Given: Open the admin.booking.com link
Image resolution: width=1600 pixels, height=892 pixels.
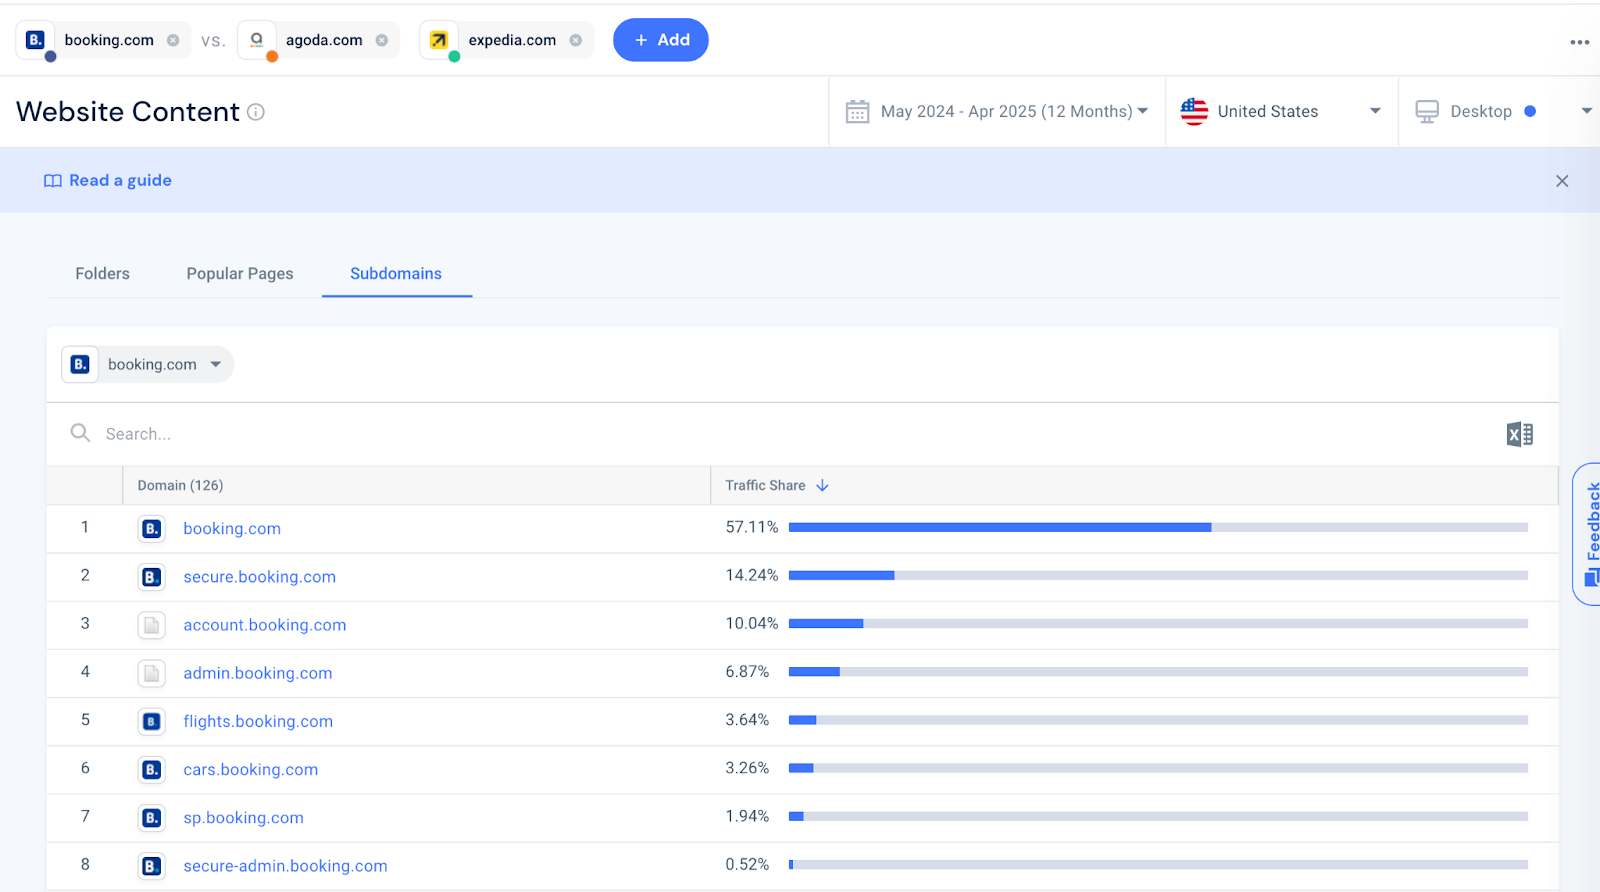Looking at the screenshot, I should pos(257,673).
